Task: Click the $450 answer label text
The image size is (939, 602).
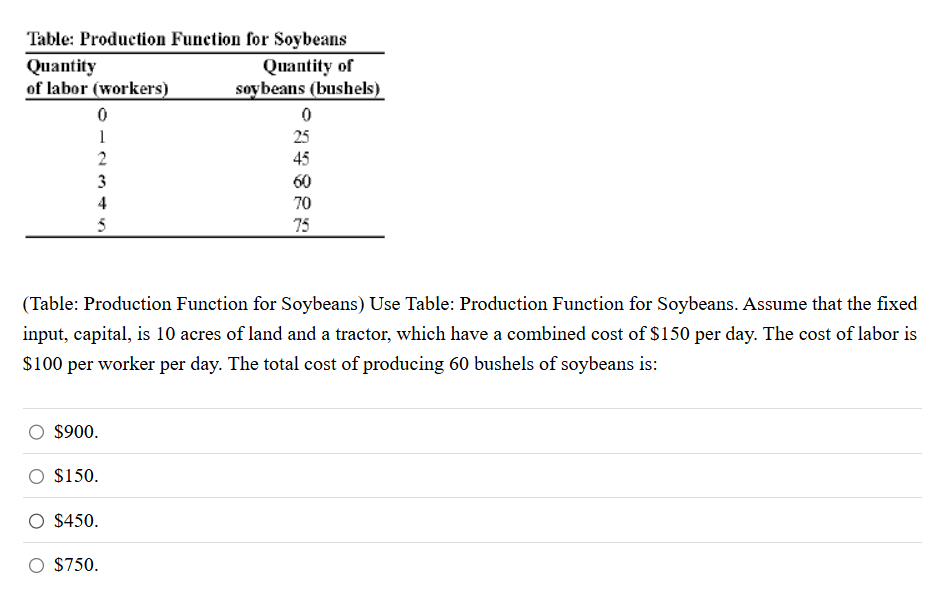Action: (75, 520)
